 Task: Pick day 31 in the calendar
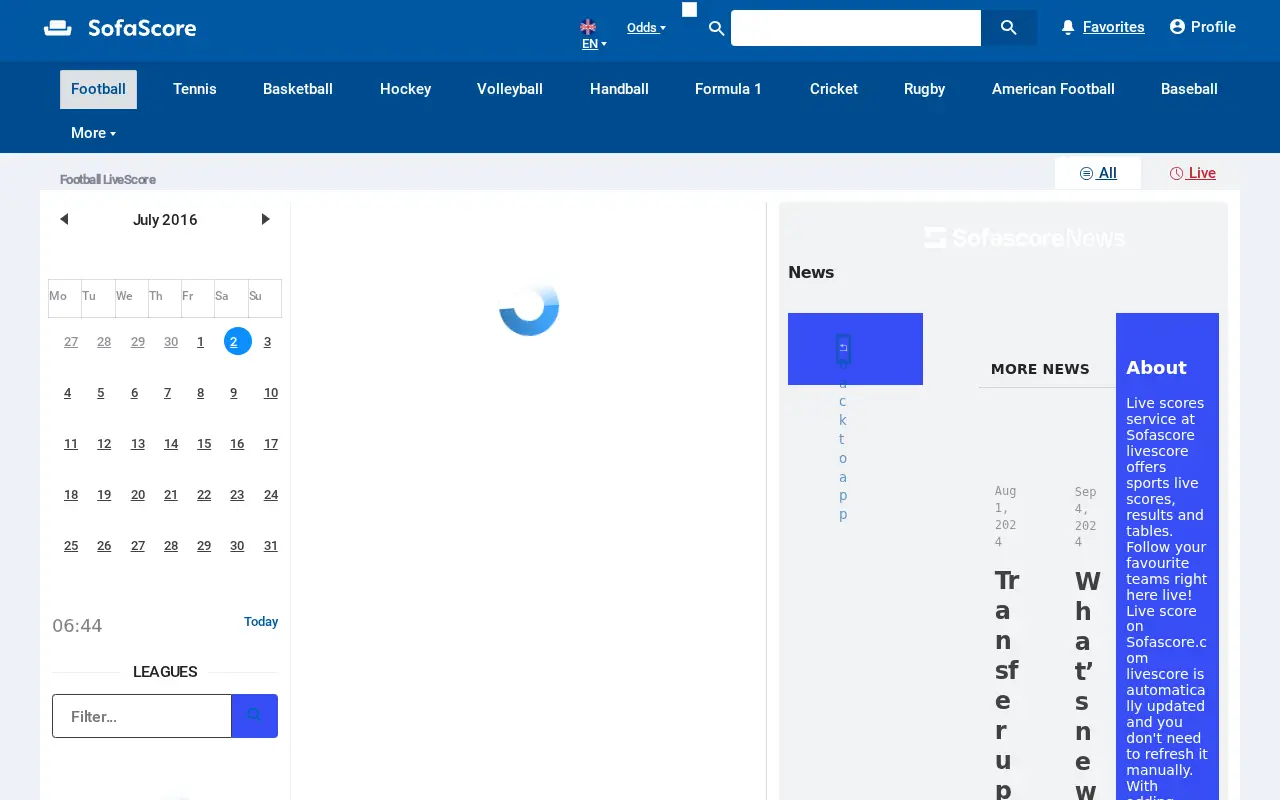[x=270, y=546]
